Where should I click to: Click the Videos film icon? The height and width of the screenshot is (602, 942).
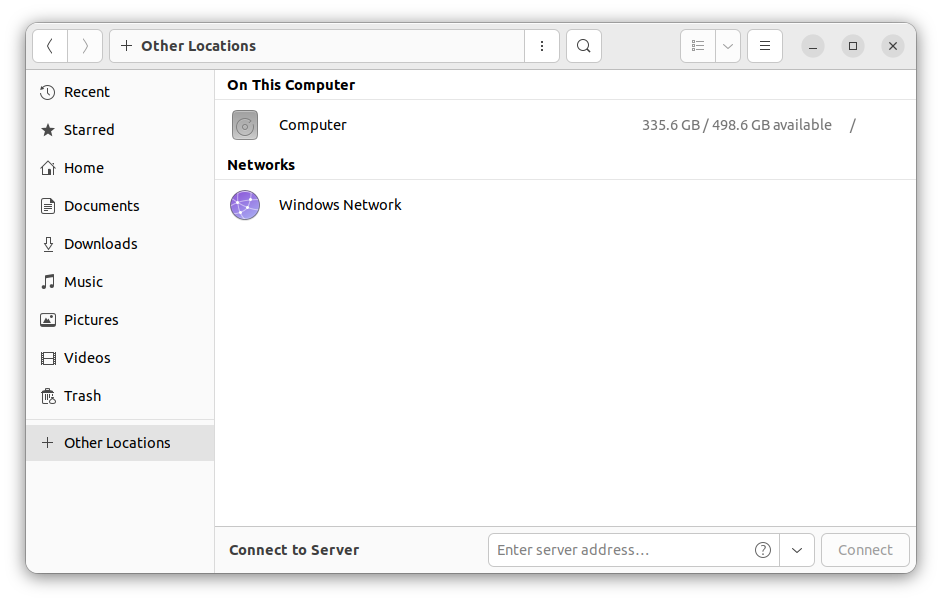coord(47,358)
